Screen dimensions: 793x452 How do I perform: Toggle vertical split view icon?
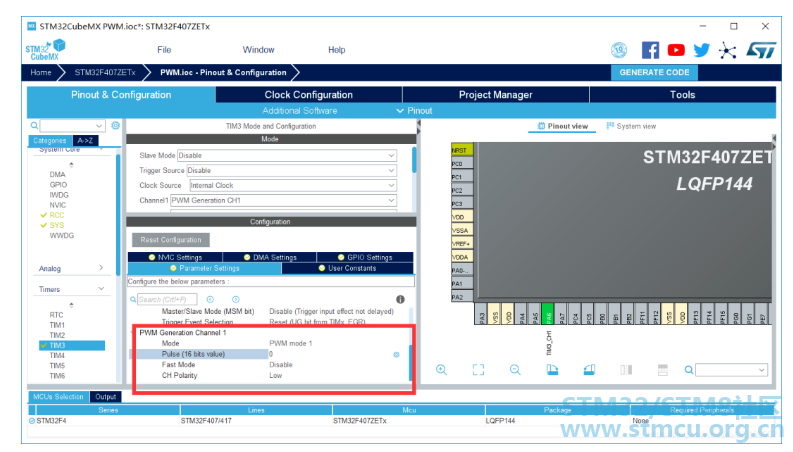(x=626, y=370)
